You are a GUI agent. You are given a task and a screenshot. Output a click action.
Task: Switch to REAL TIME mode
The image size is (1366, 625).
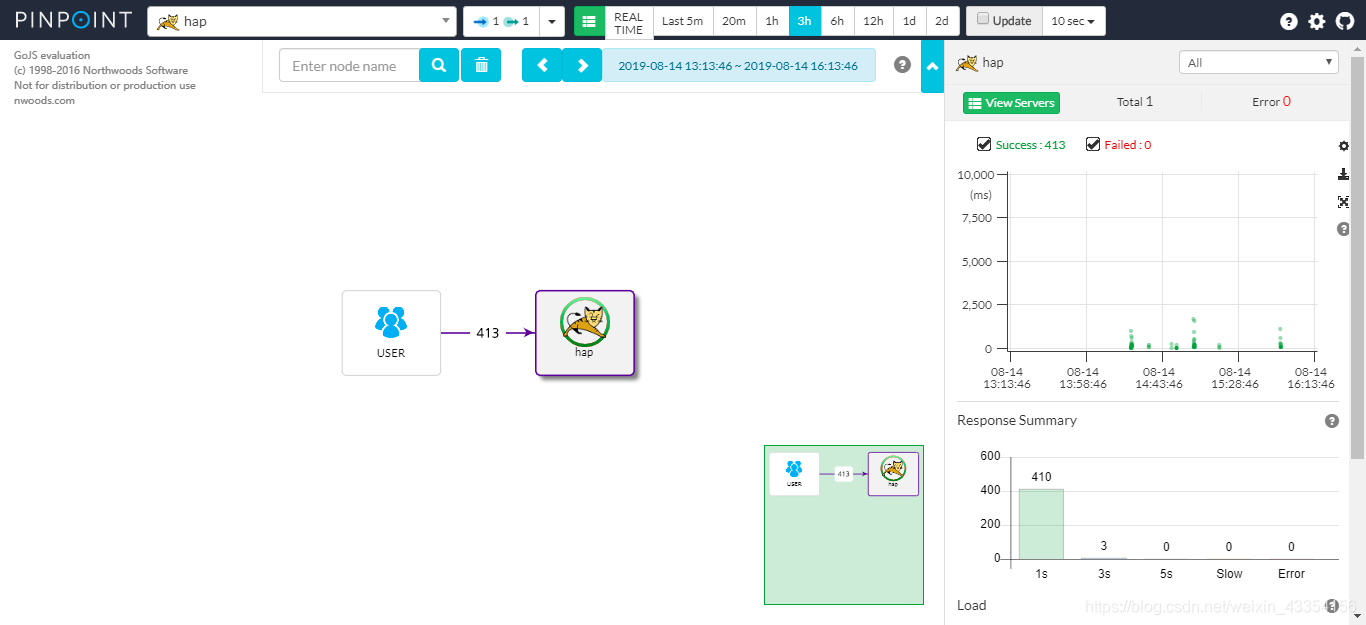[629, 23]
